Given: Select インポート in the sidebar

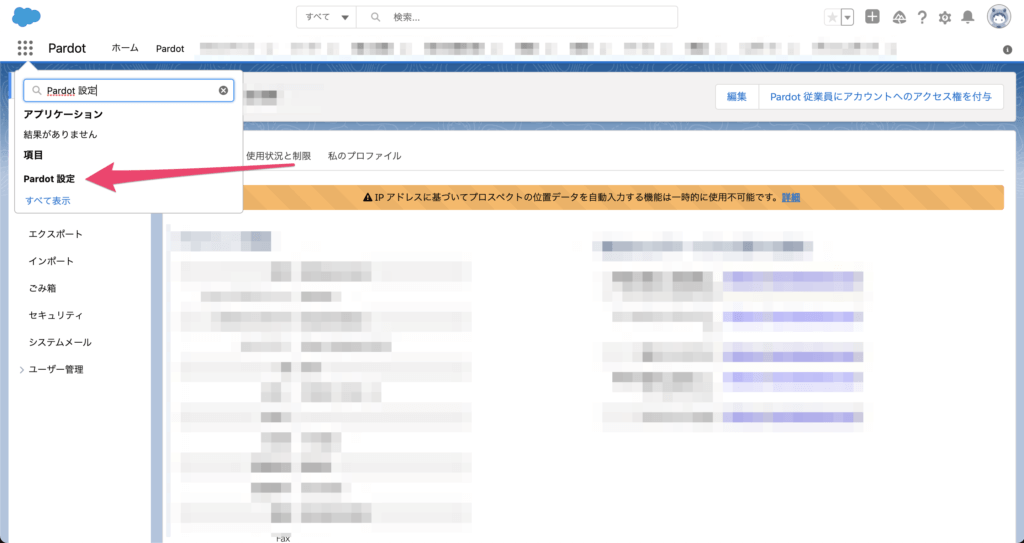Looking at the screenshot, I should pos(51,261).
